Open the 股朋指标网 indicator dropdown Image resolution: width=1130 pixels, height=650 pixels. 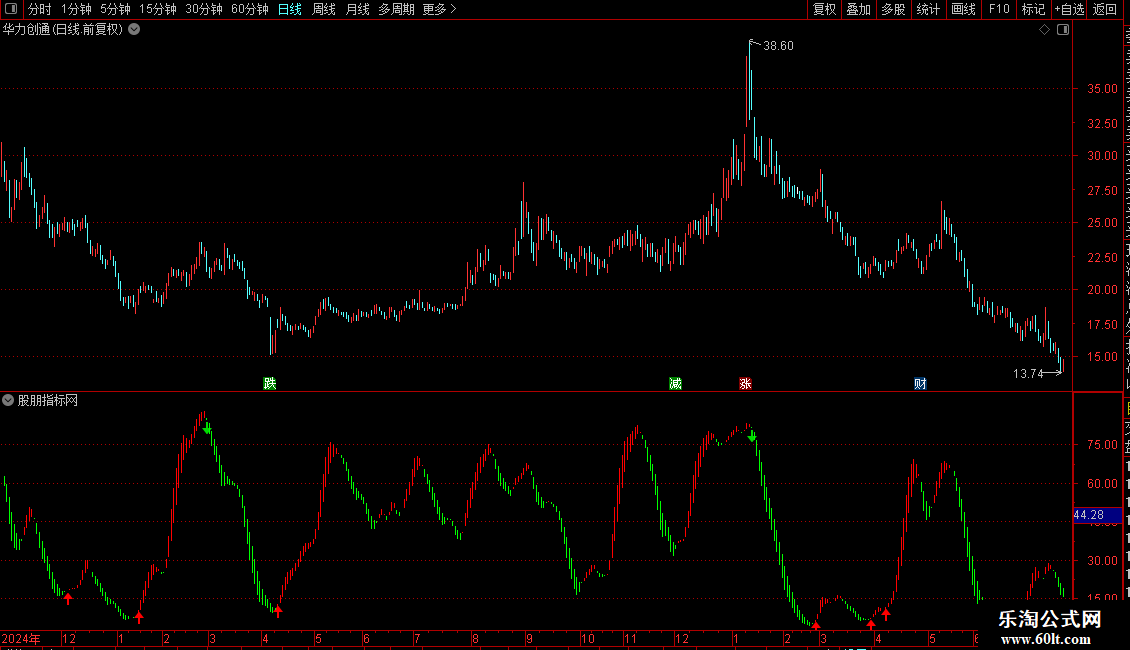[8, 400]
